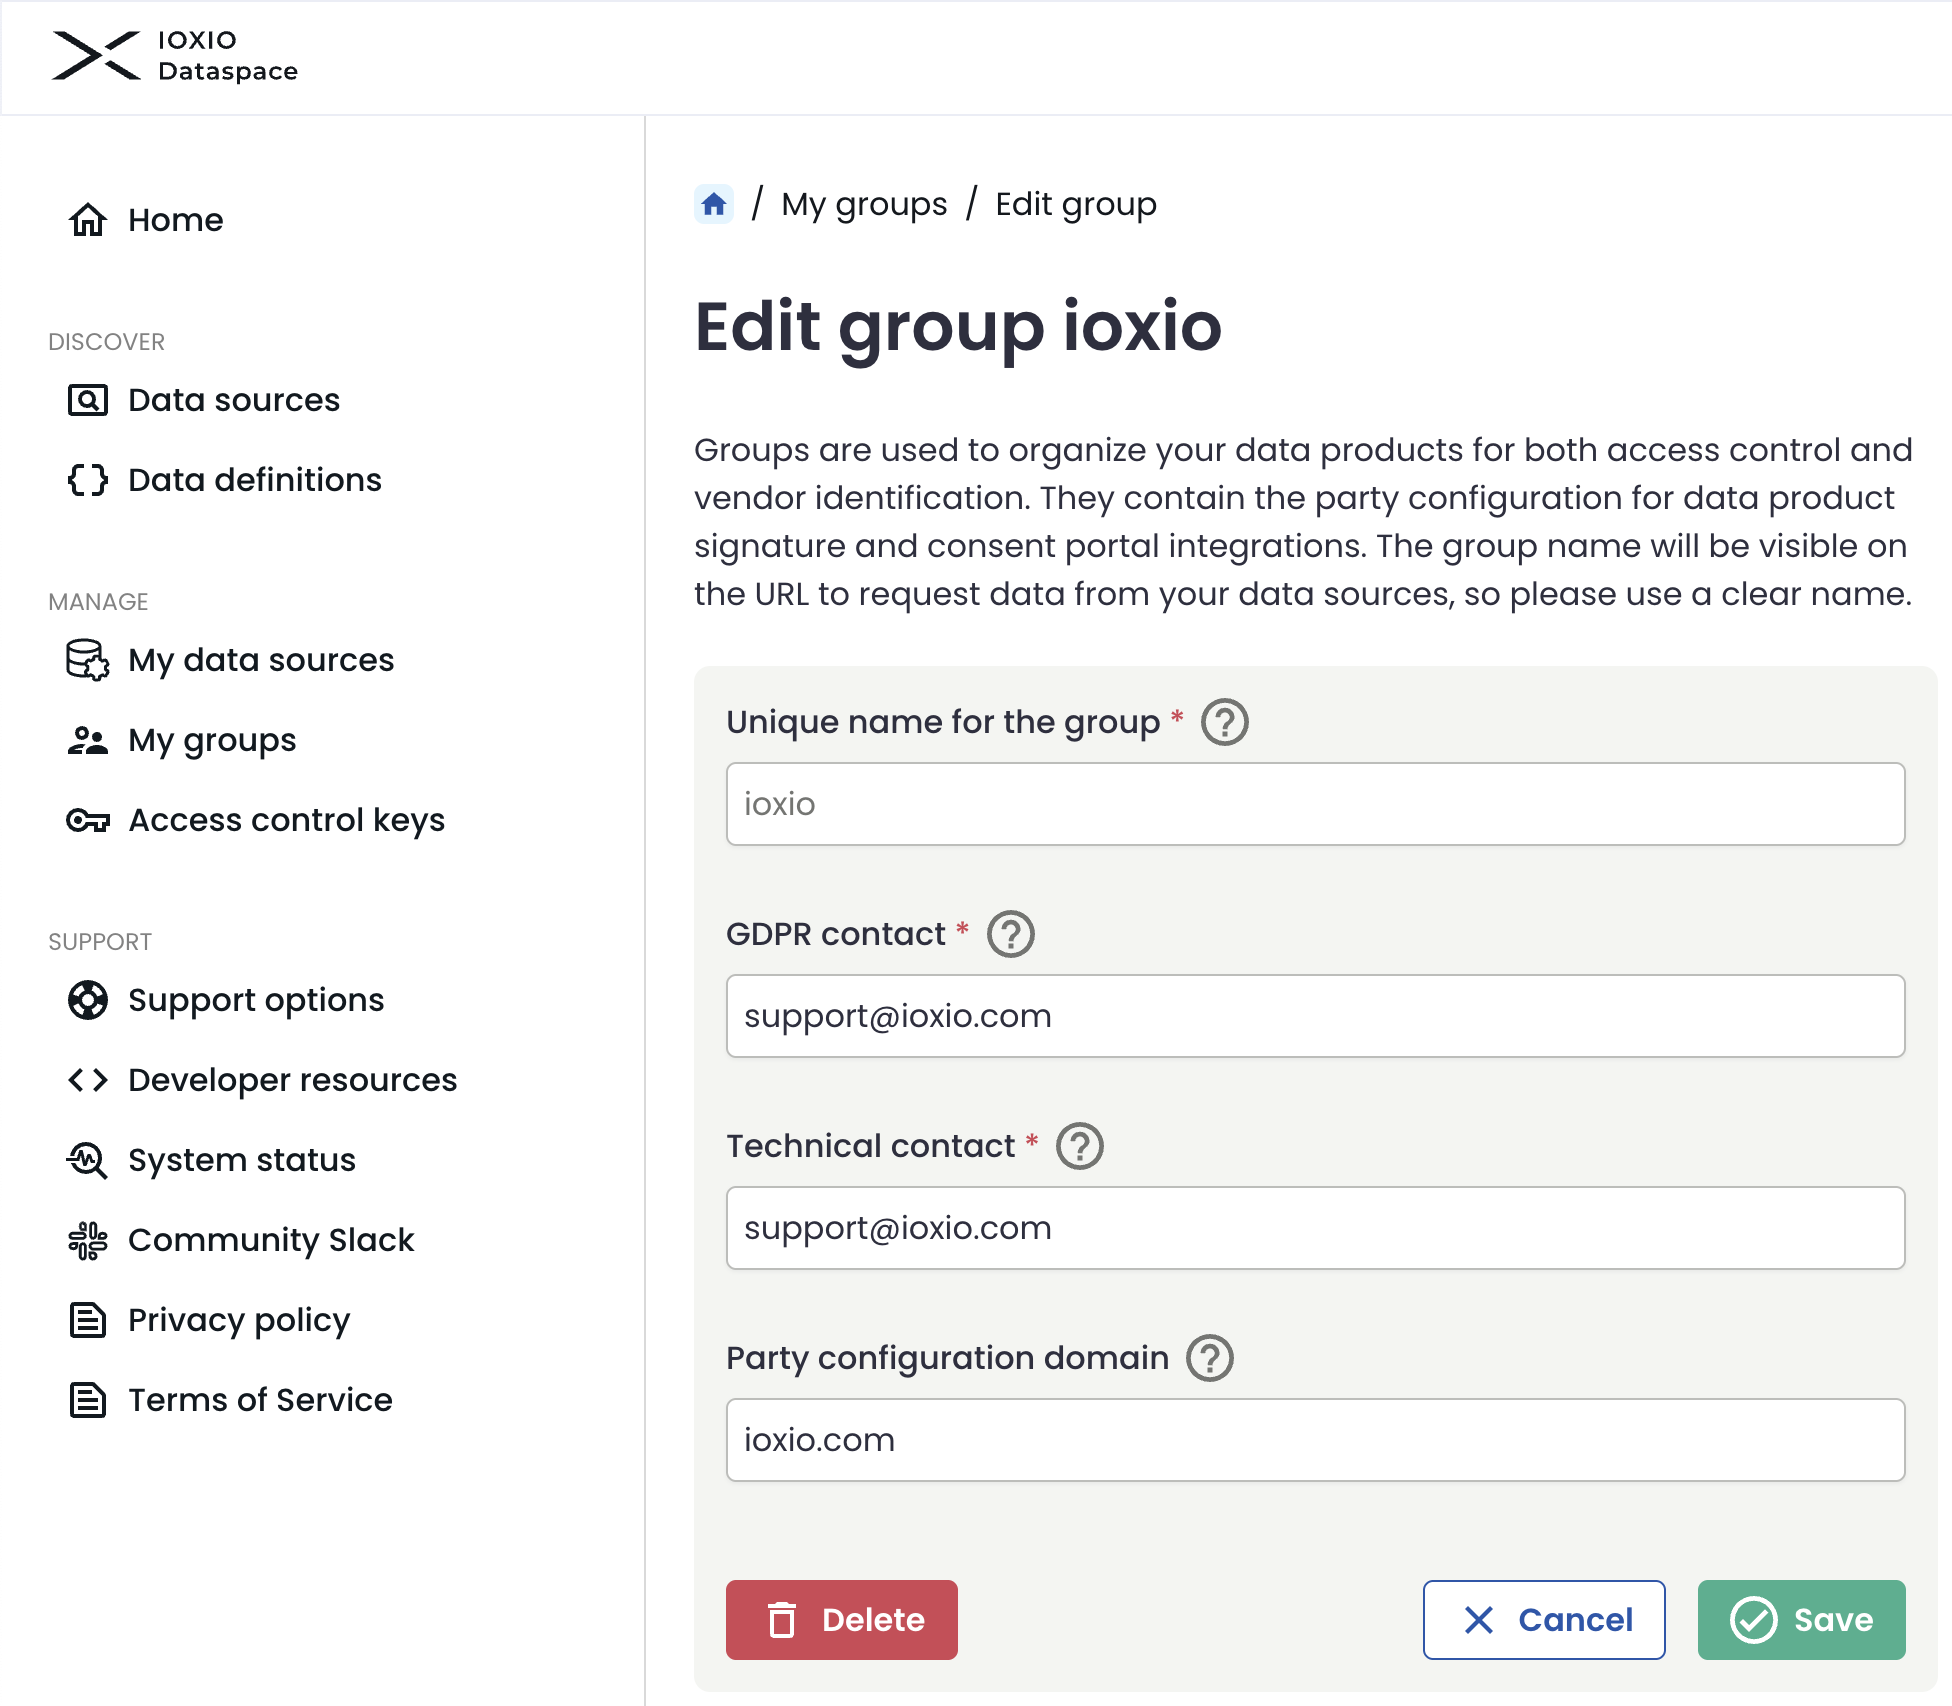The image size is (1952, 1706).
Task: Select the Data sources magnifier icon
Action: coord(87,400)
